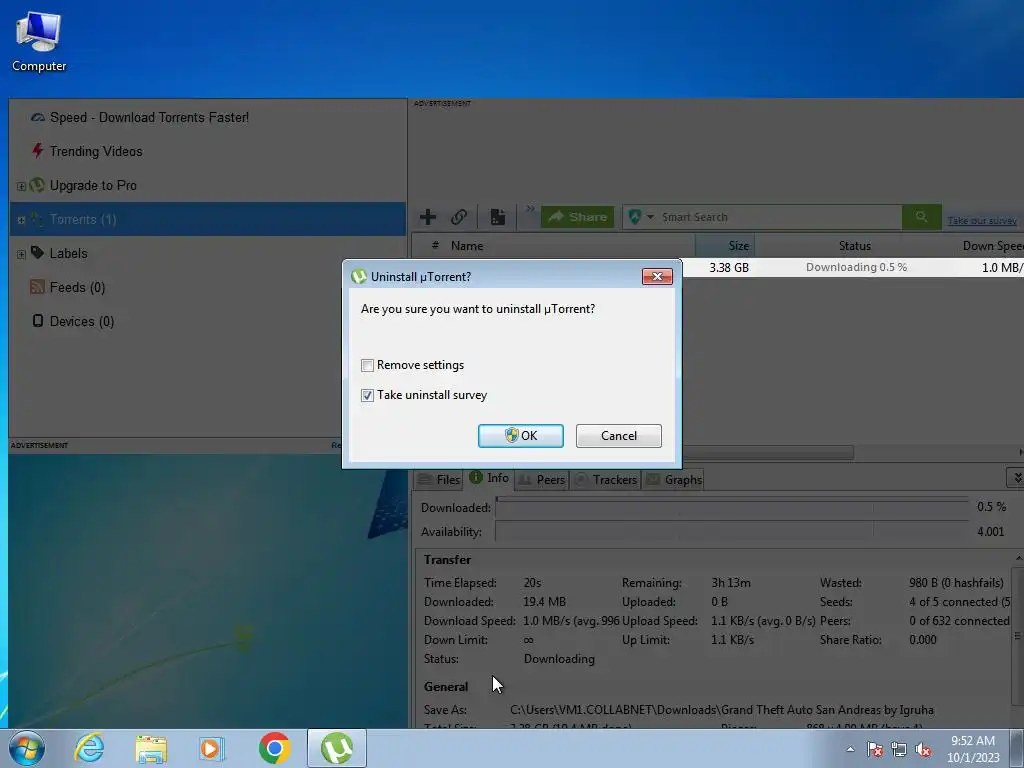1024x768 pixels.
Task: Open Feeds (0) in sidebar
Action: coord(77,287)
